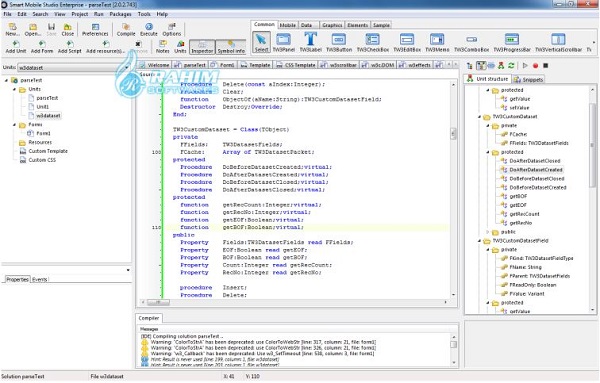This screenshot has width=600, height=383.
Task: Click the green refresh icon above Unit structure
Action: click(x=511, y=66)
